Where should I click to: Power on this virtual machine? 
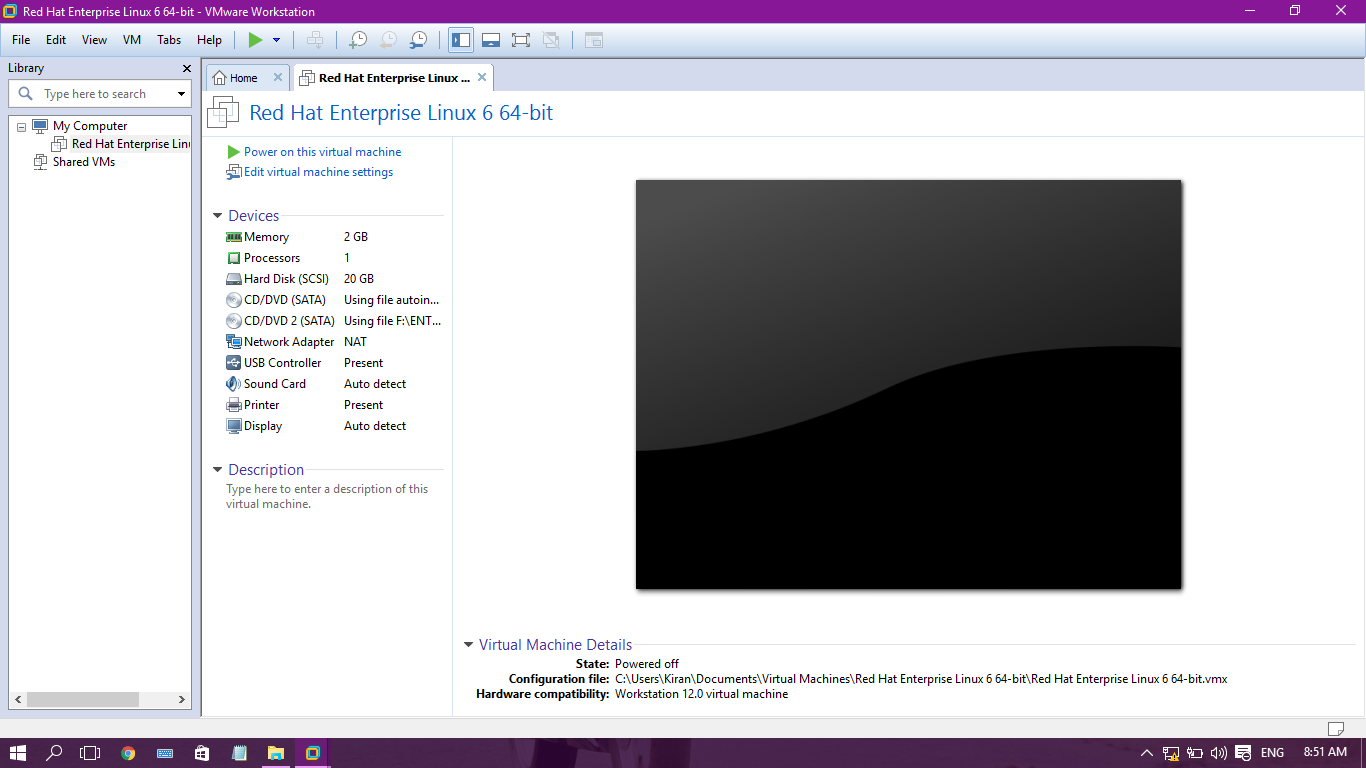coord(322,151)
